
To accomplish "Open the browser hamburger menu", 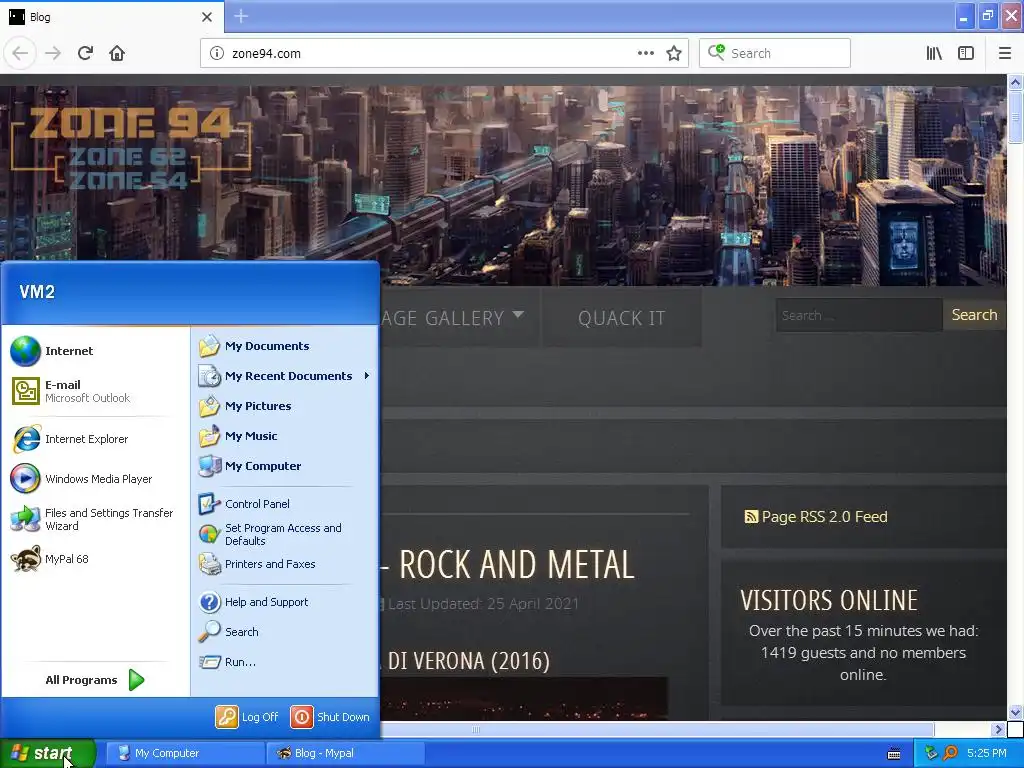I will [1005, 54].
